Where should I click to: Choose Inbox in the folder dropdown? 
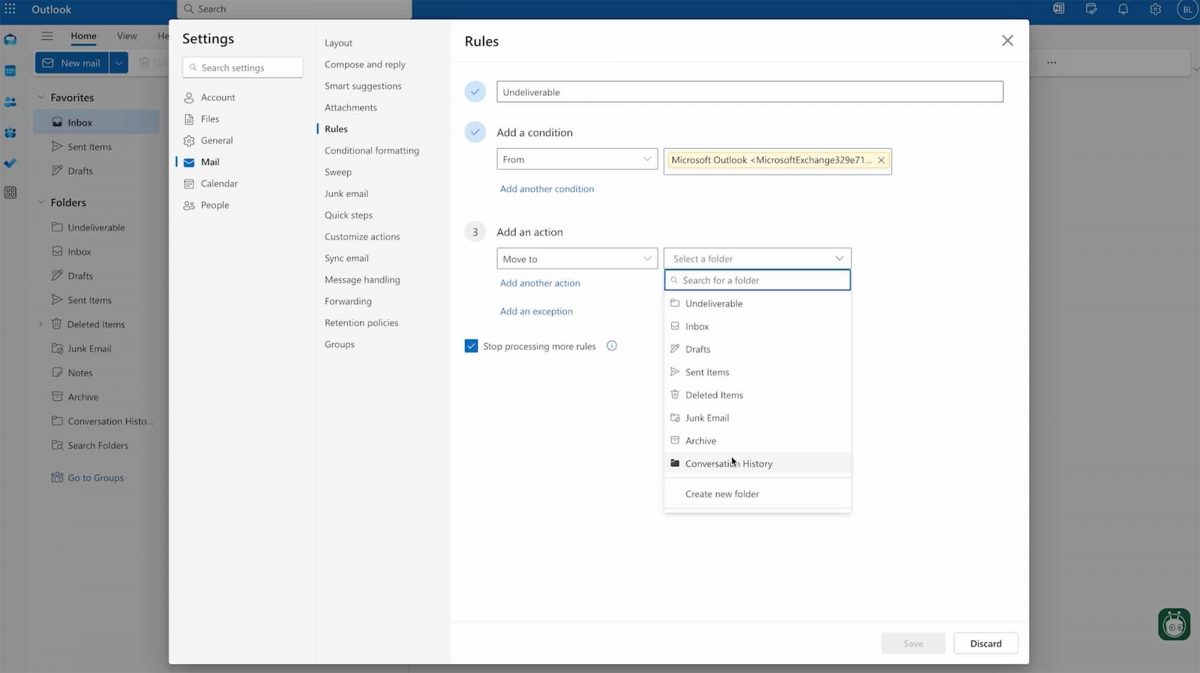(757, 326)
